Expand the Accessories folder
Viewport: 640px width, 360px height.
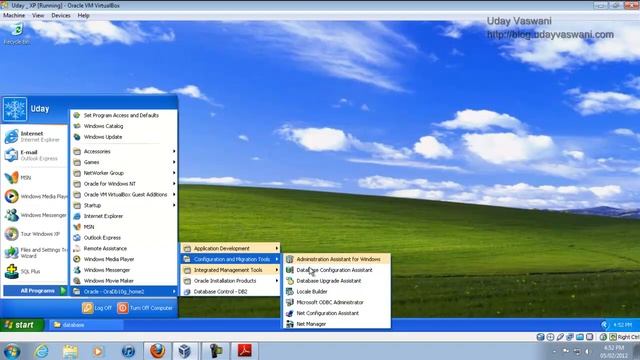tap(124, 151)
